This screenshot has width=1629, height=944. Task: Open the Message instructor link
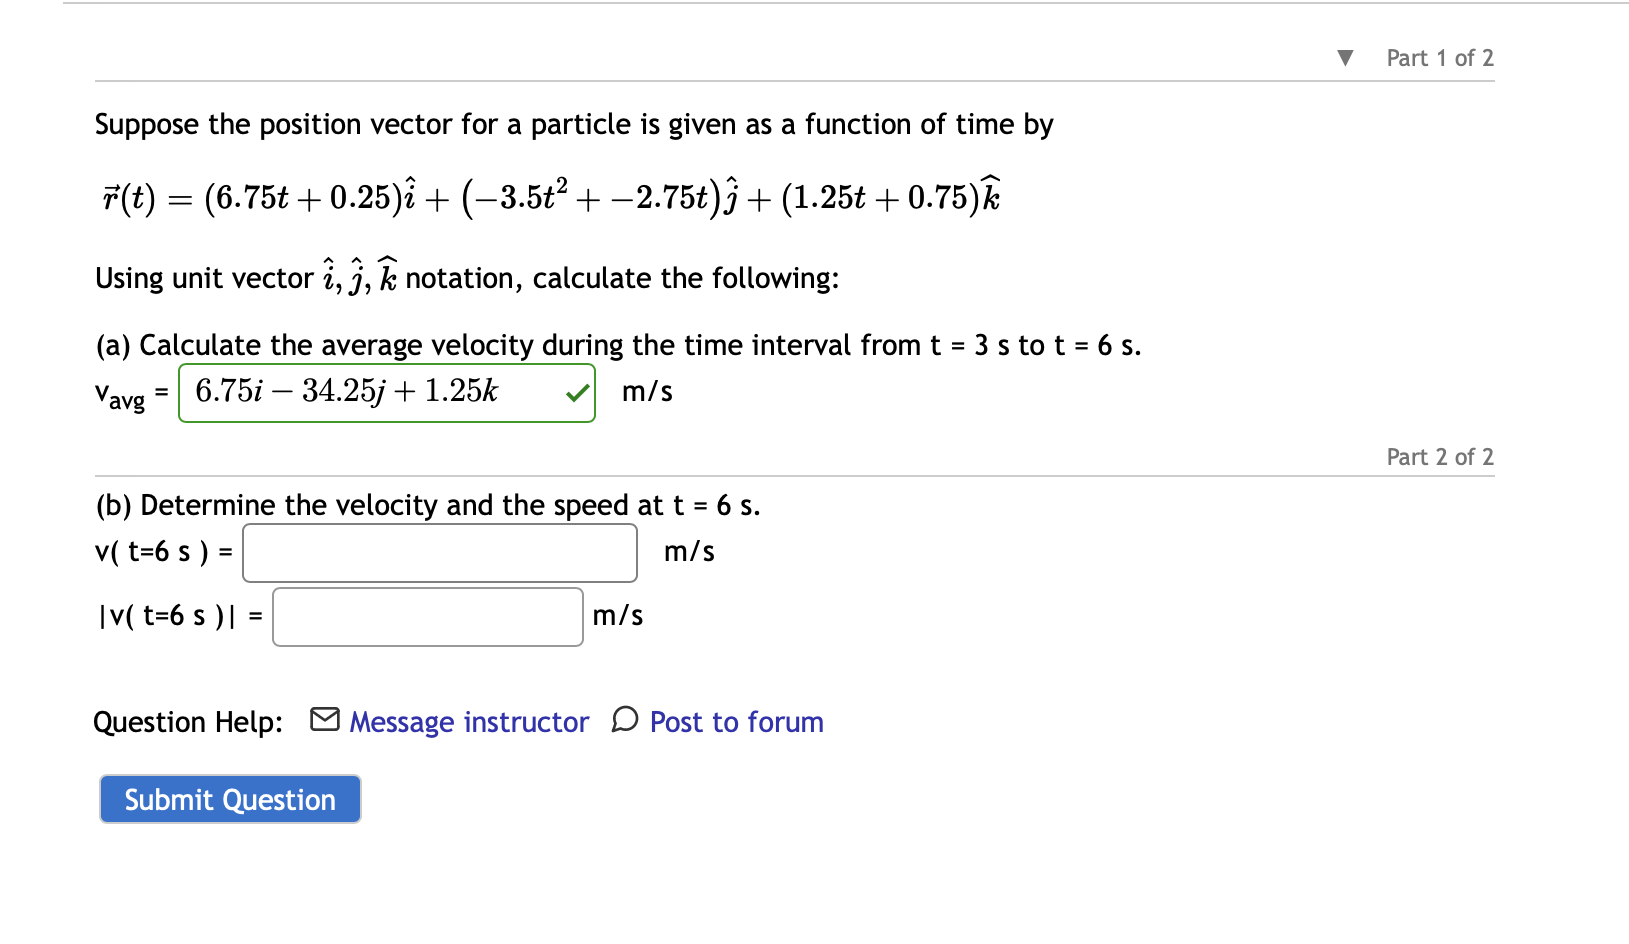click(x=468, y=721)
